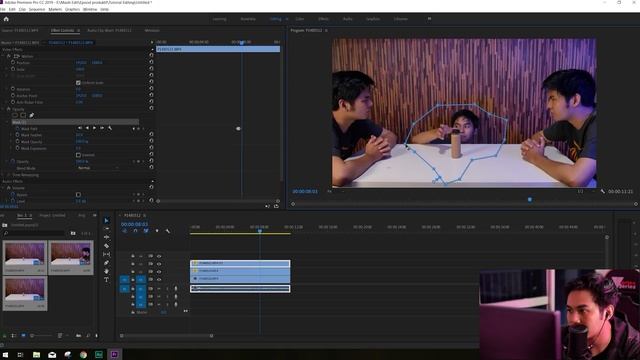Switch to the Color workspace

pos(300,19)
